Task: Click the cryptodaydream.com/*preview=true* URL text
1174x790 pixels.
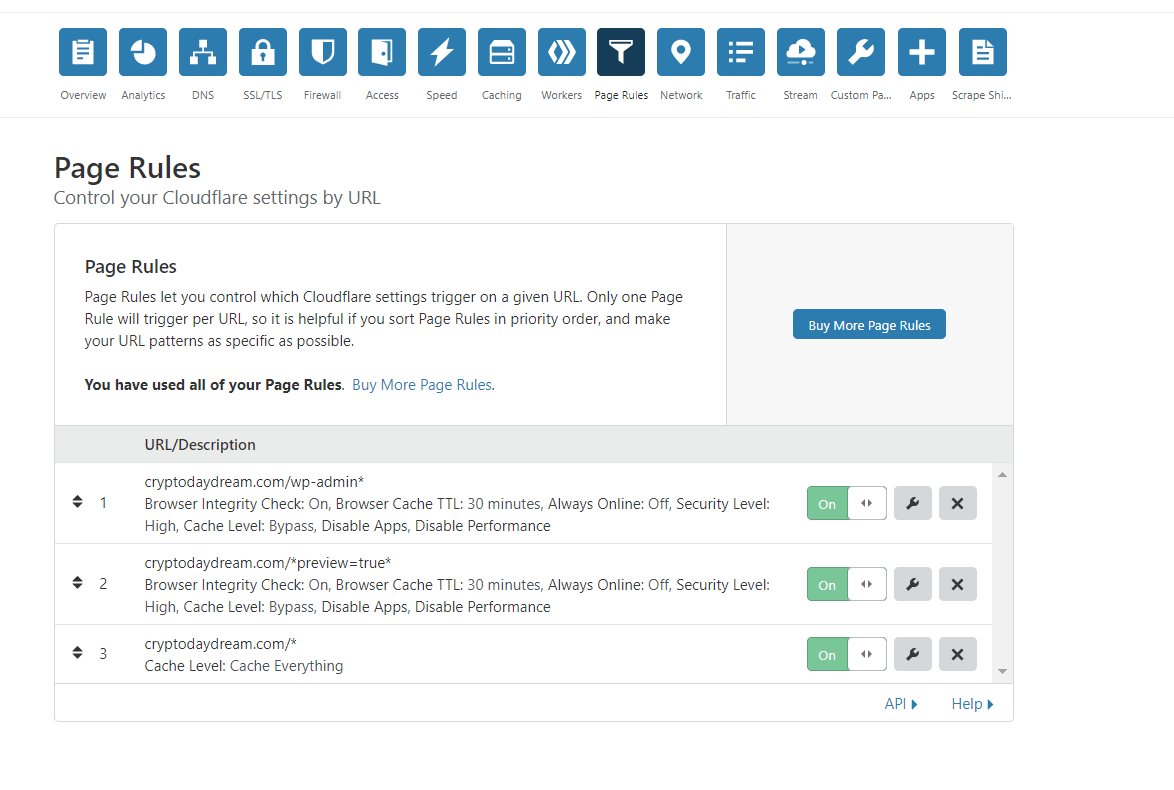Action: pyautogui.click(x=267, y=563)
